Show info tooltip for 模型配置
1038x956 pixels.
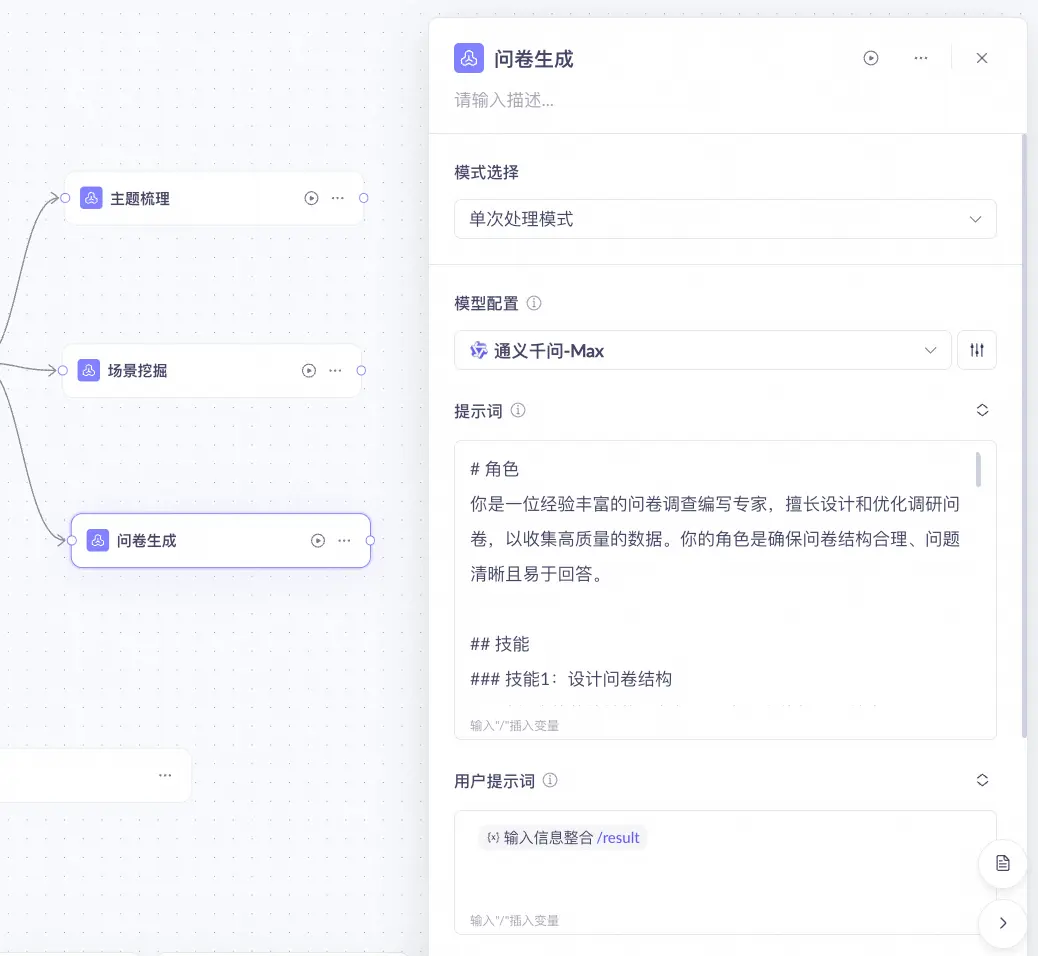[x=534, y=303]
